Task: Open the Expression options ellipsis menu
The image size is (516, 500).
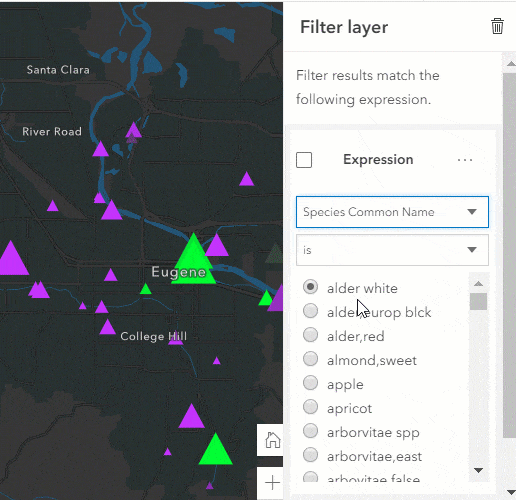Action: [465, 160]
